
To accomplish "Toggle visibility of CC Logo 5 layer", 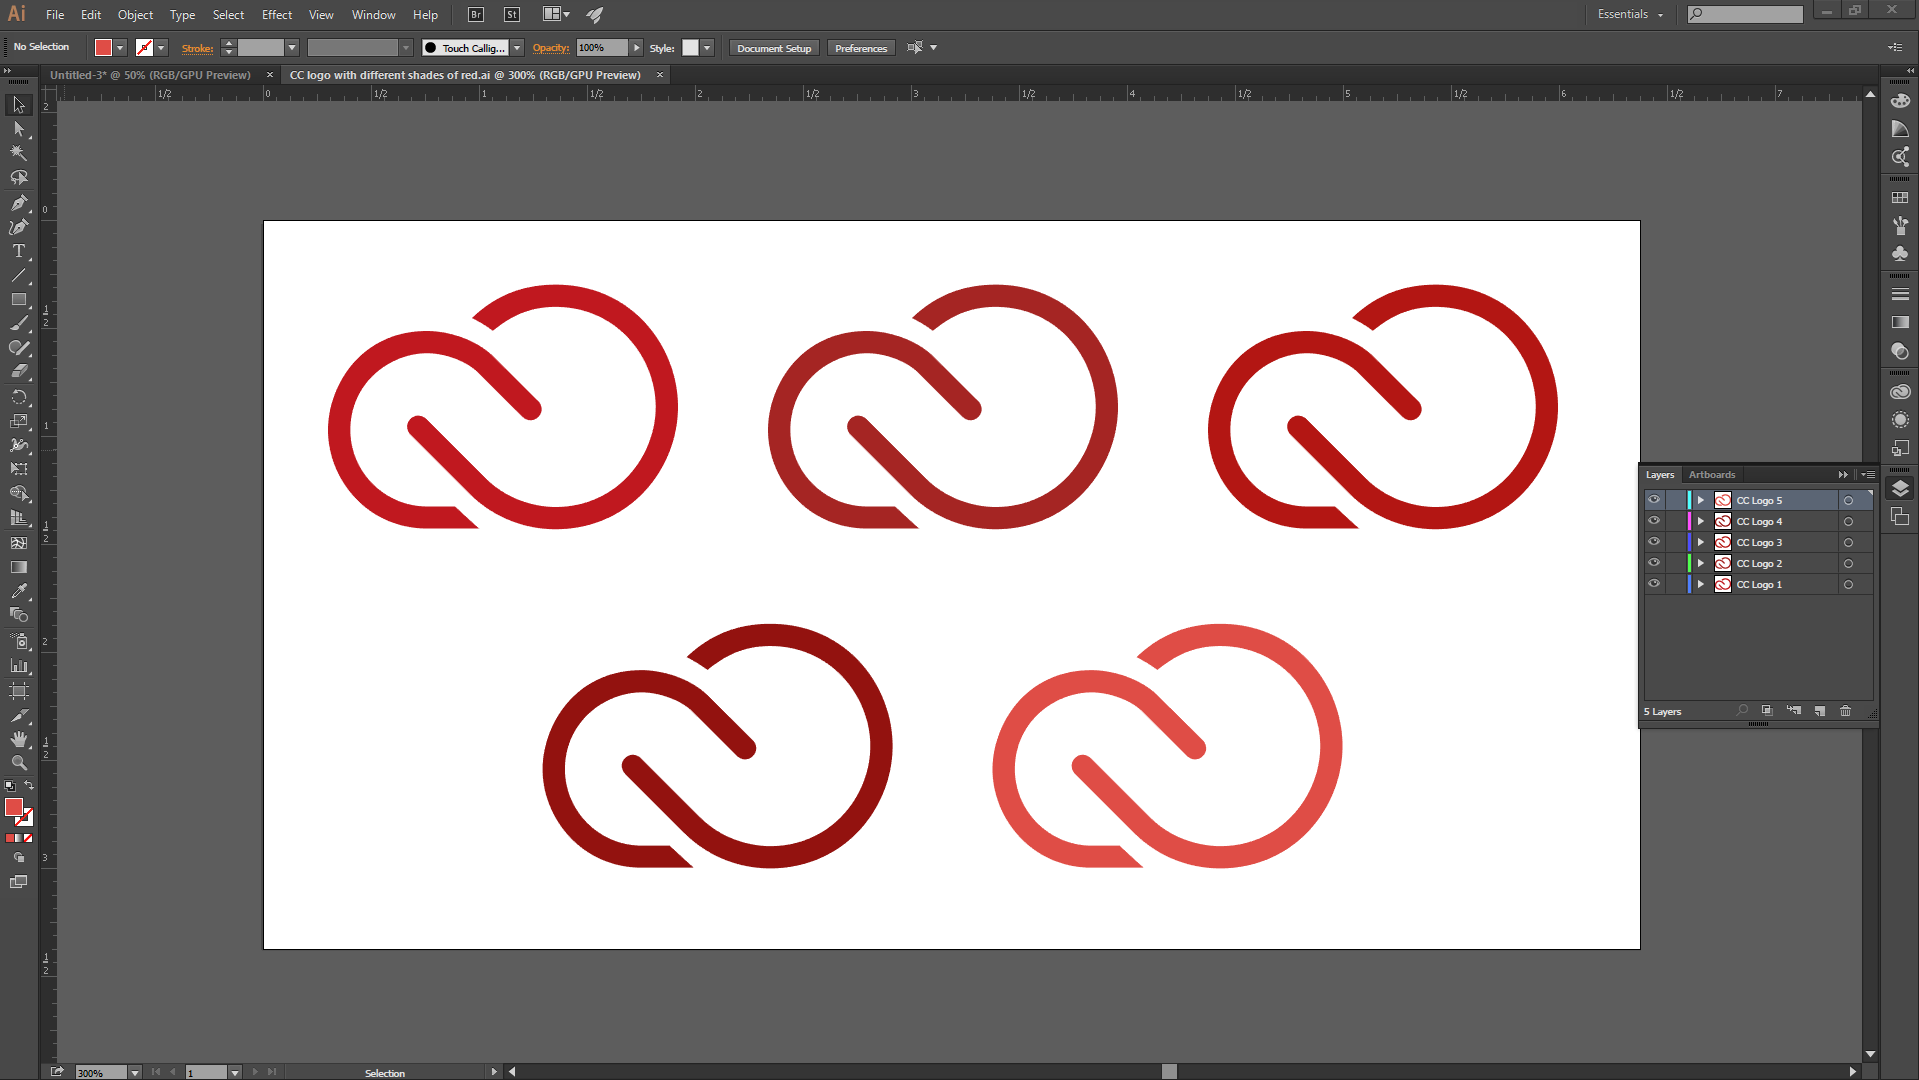I will 1653,500.
